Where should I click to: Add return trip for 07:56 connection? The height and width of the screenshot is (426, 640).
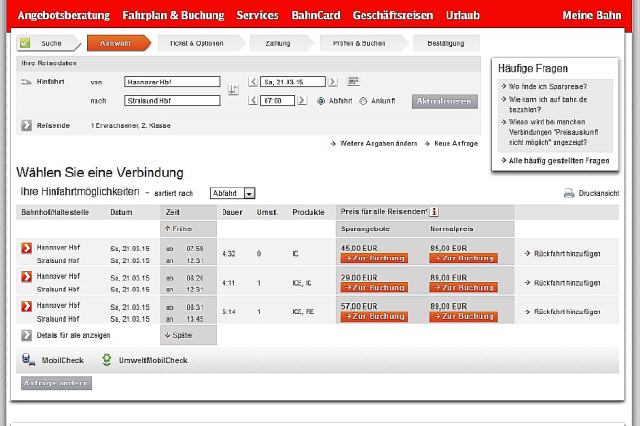click(562, 254)
